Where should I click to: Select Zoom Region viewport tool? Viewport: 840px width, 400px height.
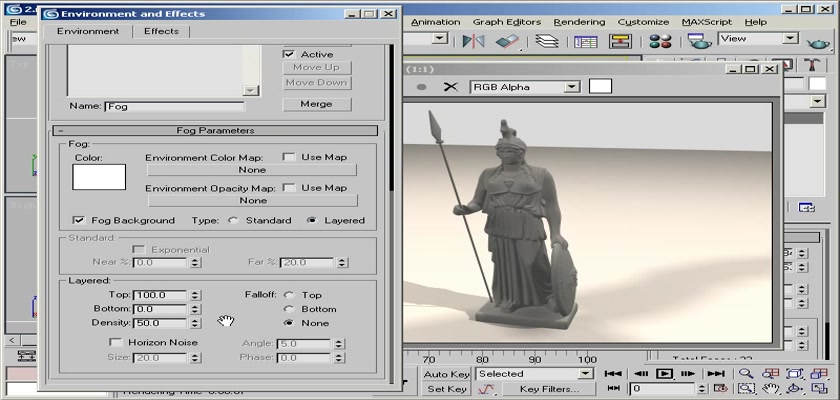click(746, 388)
